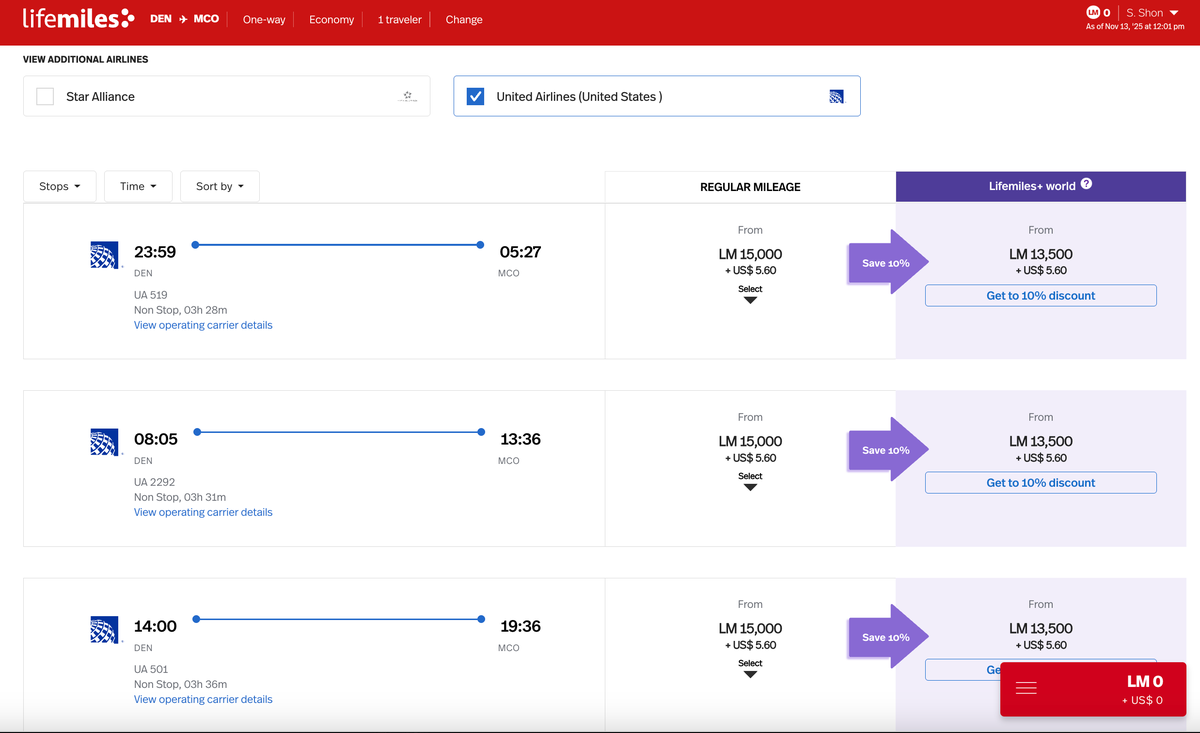Viewport: 1200px width, 733px height.
Task: Click the lifemiles logo in the header
Action: 77,18
